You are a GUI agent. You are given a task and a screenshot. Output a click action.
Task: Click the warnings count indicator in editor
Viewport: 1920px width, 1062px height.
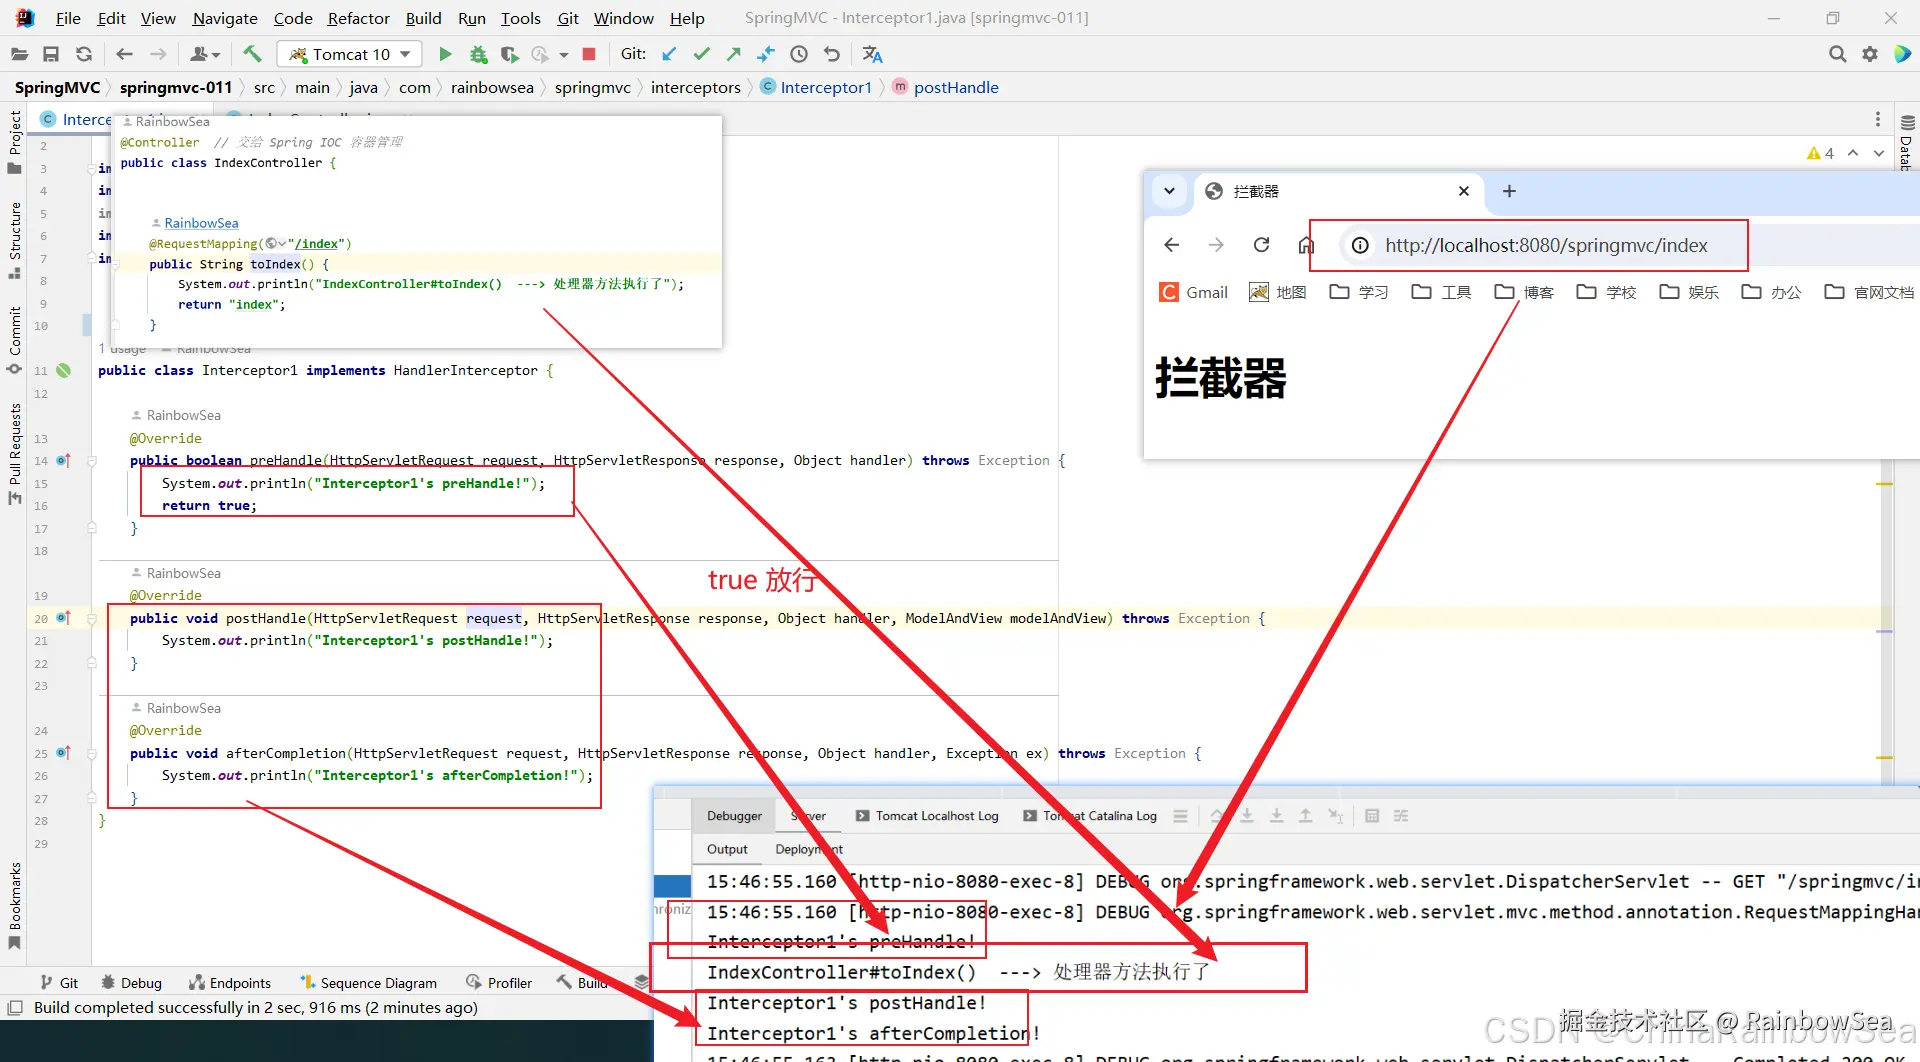point(1820,153)
